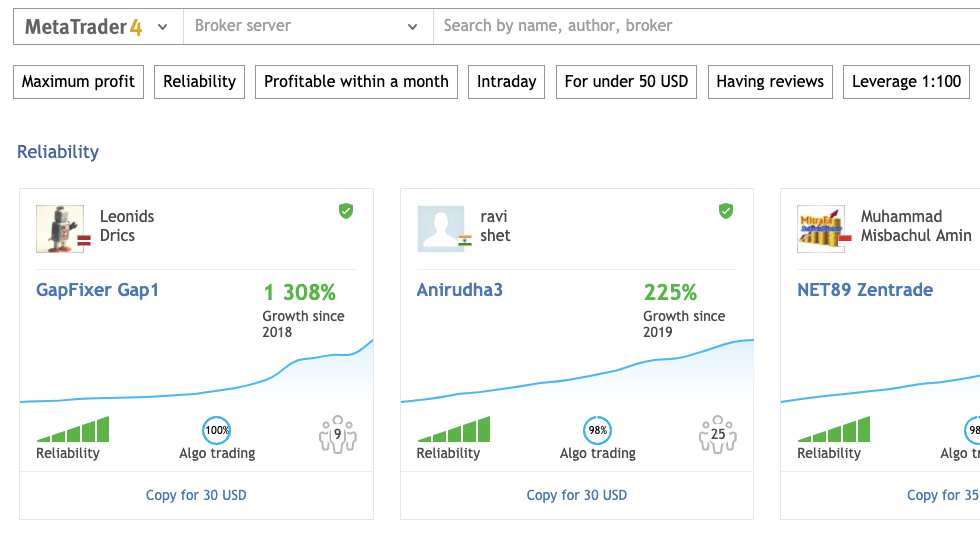Click the 98% algo trading circle on Anirudha3
Screen dimensions: 980x536
tap(598, 430)
